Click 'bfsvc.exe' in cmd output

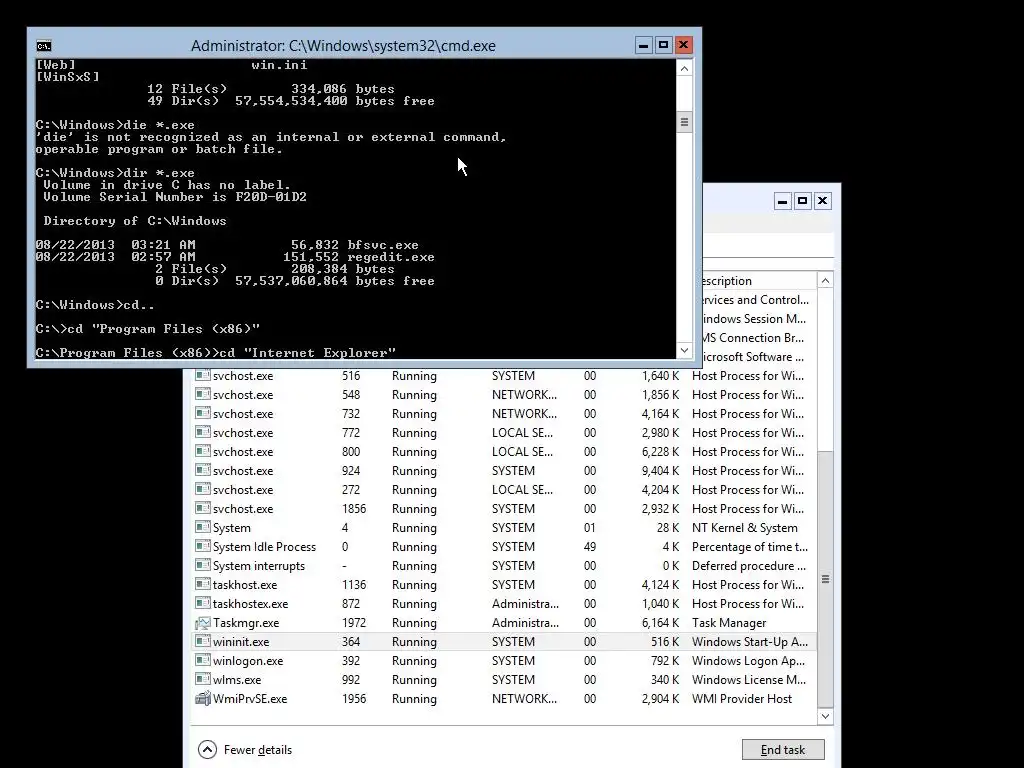383,245
